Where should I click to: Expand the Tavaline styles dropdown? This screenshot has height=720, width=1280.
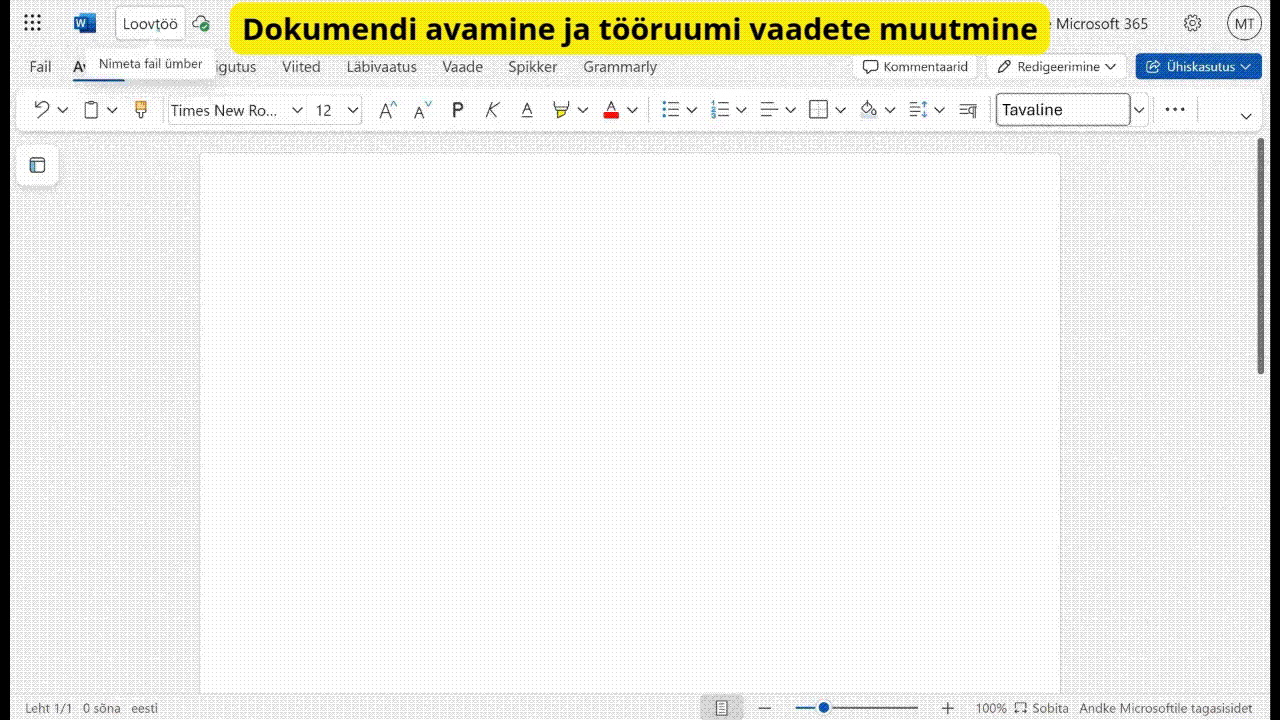point(1138,110)
